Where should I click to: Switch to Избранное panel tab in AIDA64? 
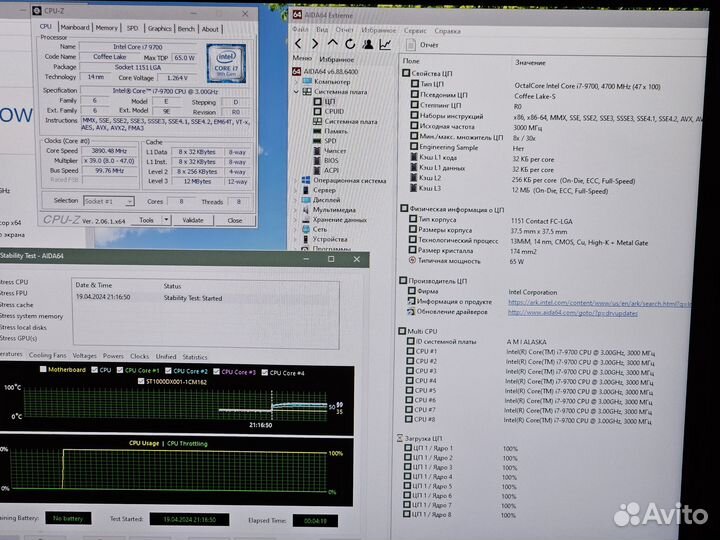337,59
